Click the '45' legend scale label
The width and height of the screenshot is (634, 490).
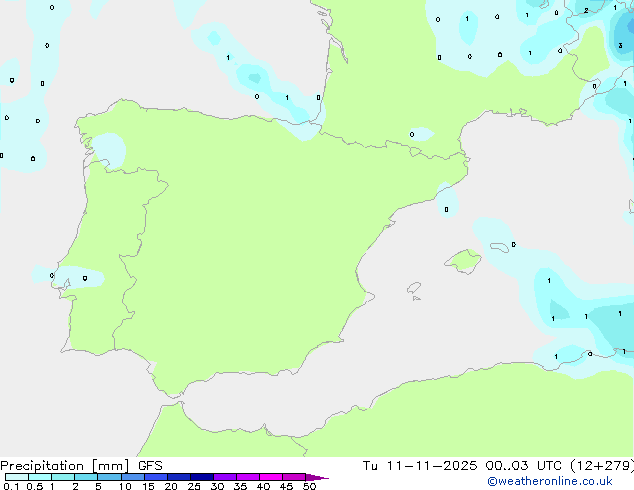coord(286,486)
